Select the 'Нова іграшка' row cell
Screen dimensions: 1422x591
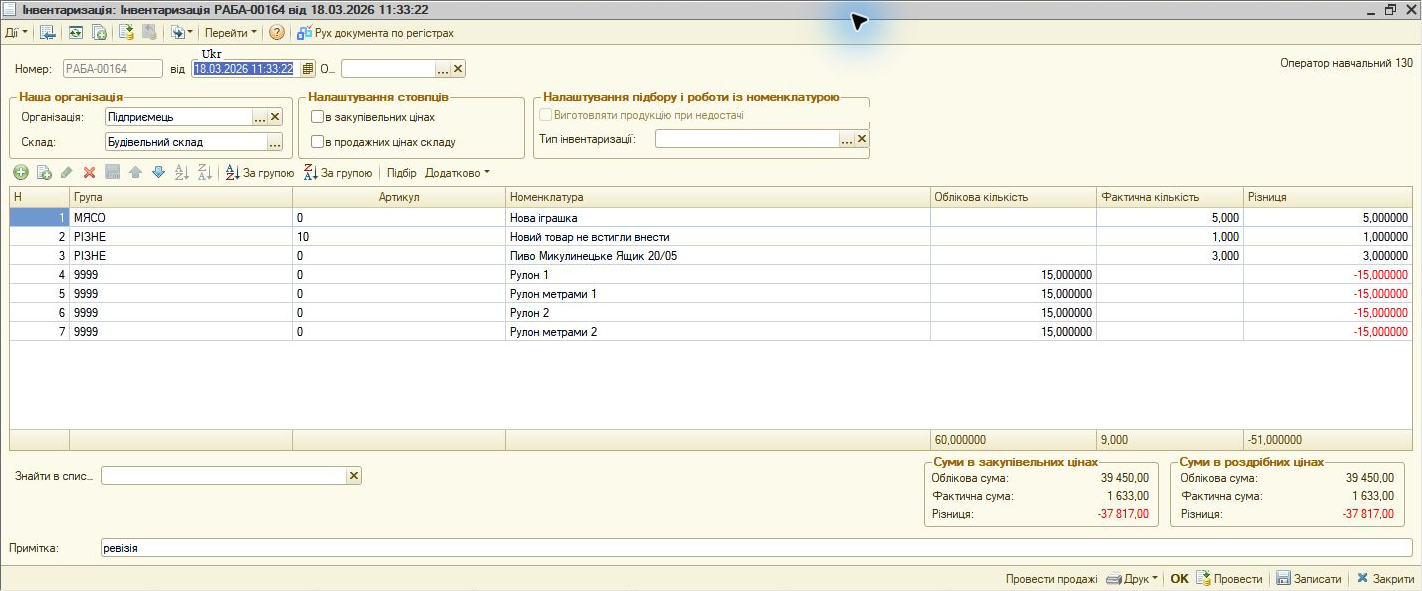pyautogui.click(x=717, y=217)
